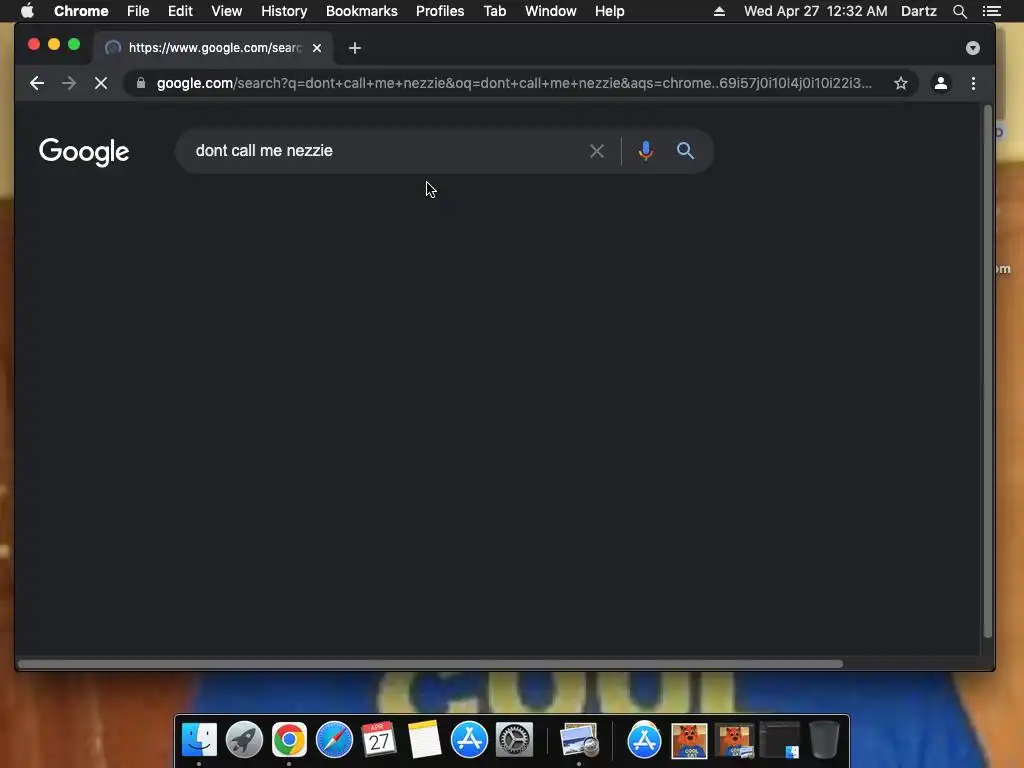Open the View menu
This screenshot has height=768, width=1024.
click(x=227, y=11)
